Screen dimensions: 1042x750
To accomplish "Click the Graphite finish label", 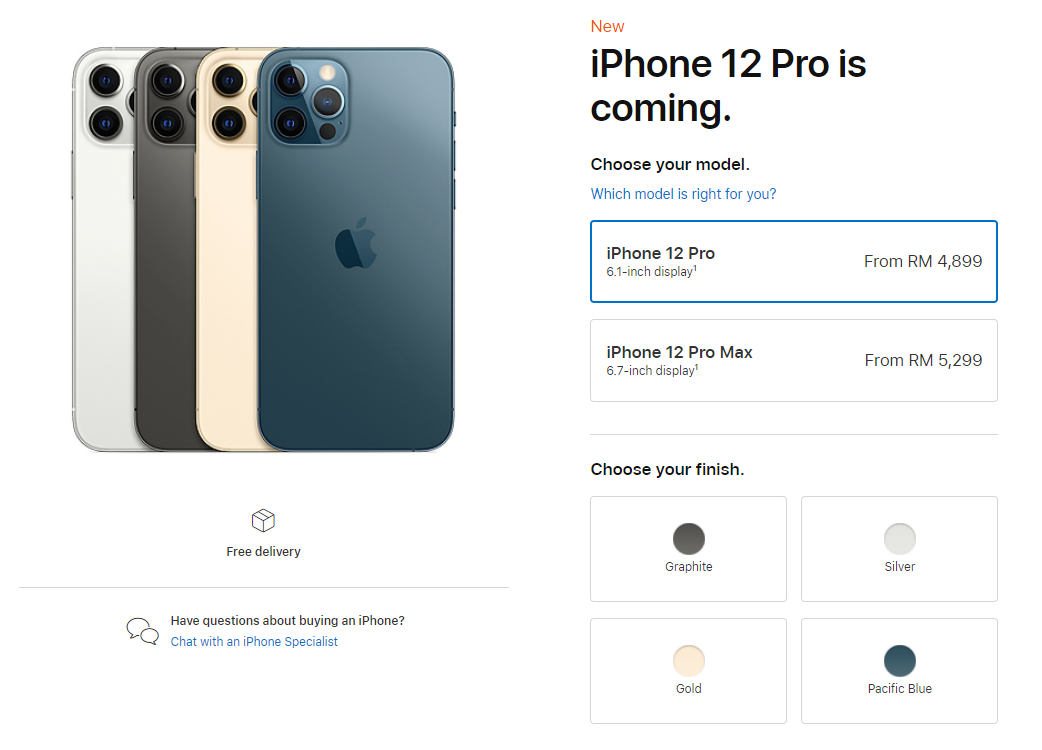I will pos(688,567).
